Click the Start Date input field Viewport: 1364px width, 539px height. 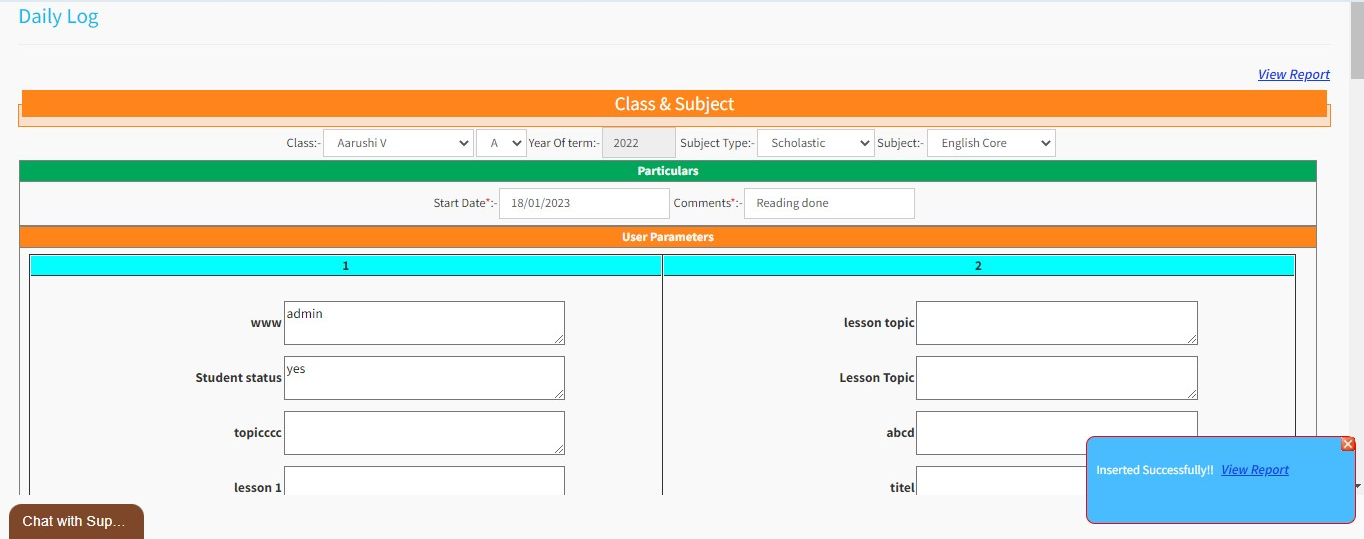point(584,203)
